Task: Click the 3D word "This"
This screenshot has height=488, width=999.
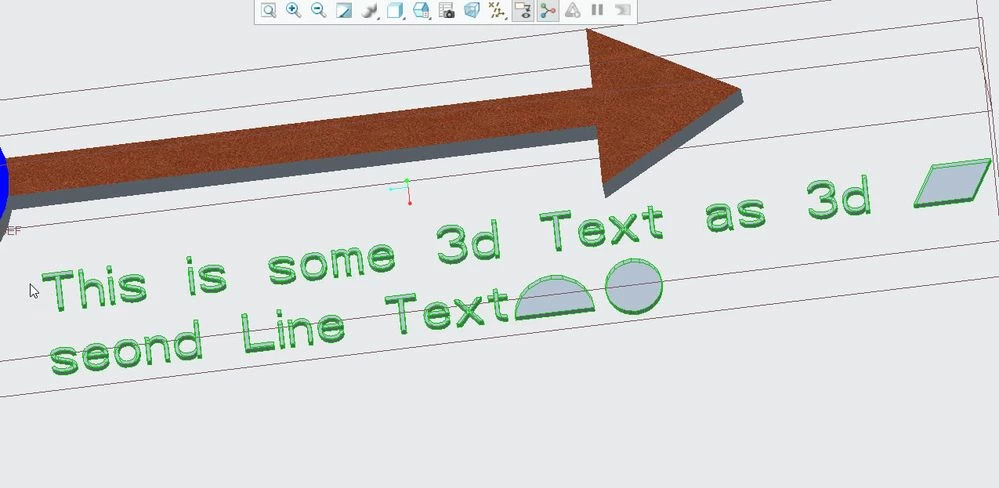Action: tap(94, 289)
